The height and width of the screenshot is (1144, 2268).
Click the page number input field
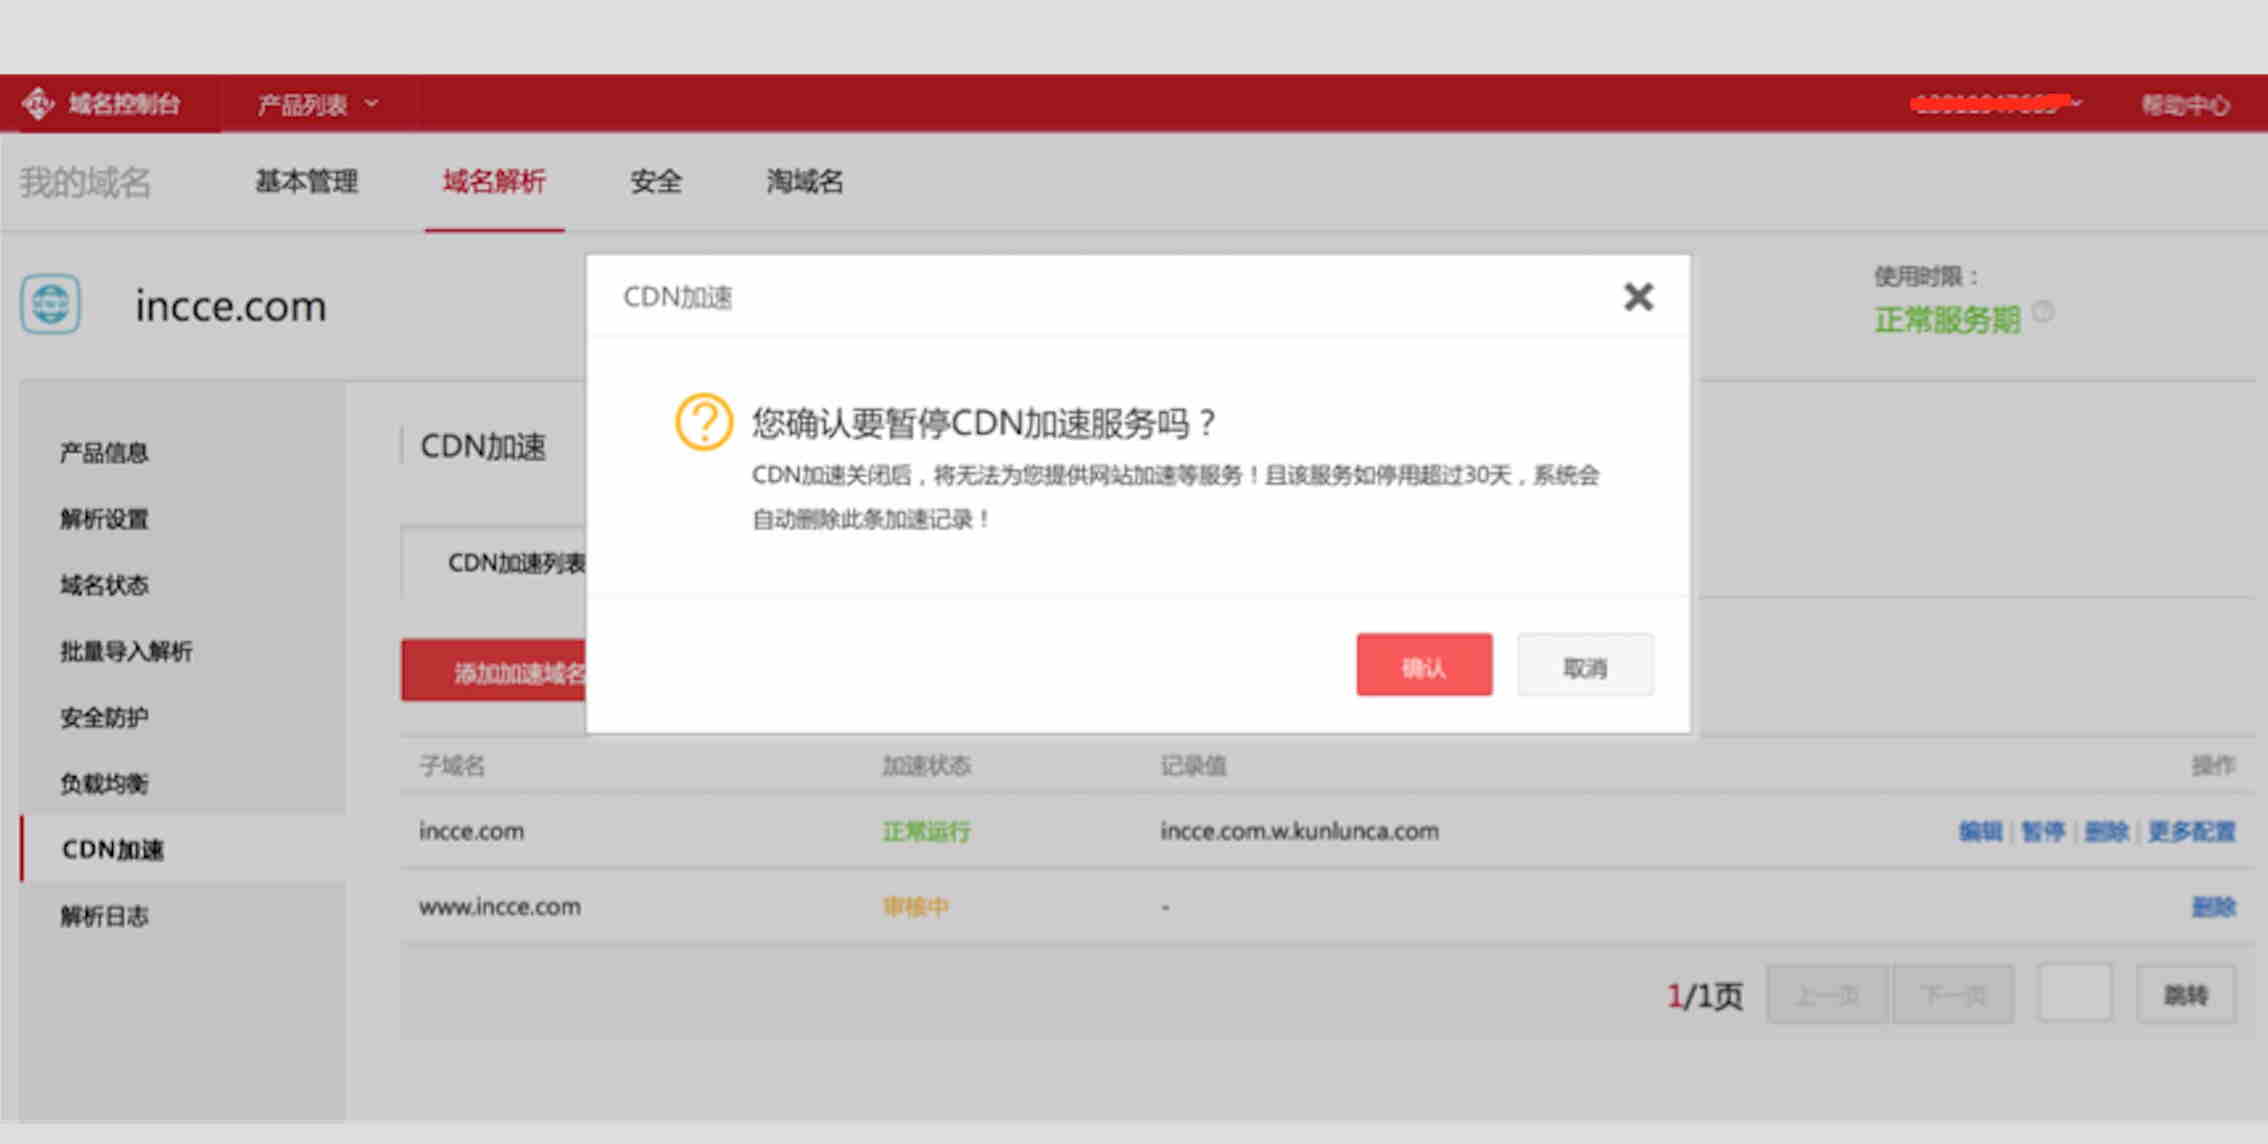coord(2075,993)
